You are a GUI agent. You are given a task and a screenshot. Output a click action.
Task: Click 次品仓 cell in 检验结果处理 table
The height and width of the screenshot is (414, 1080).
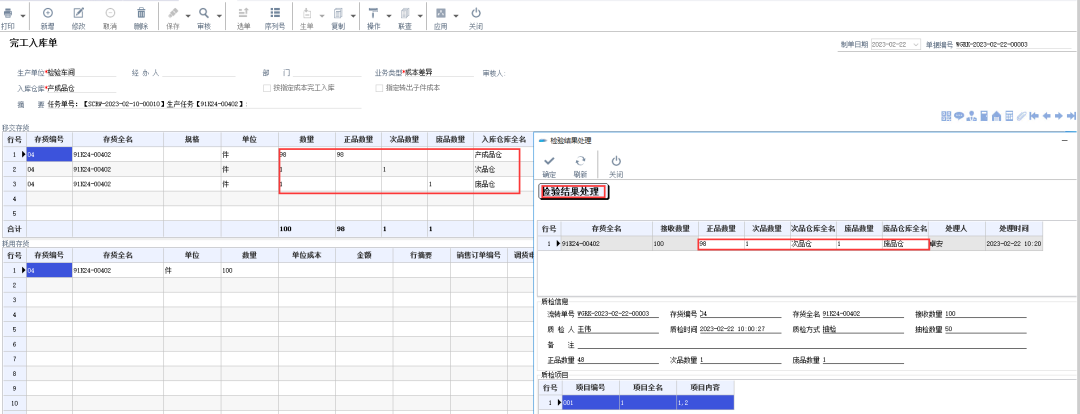813,244
